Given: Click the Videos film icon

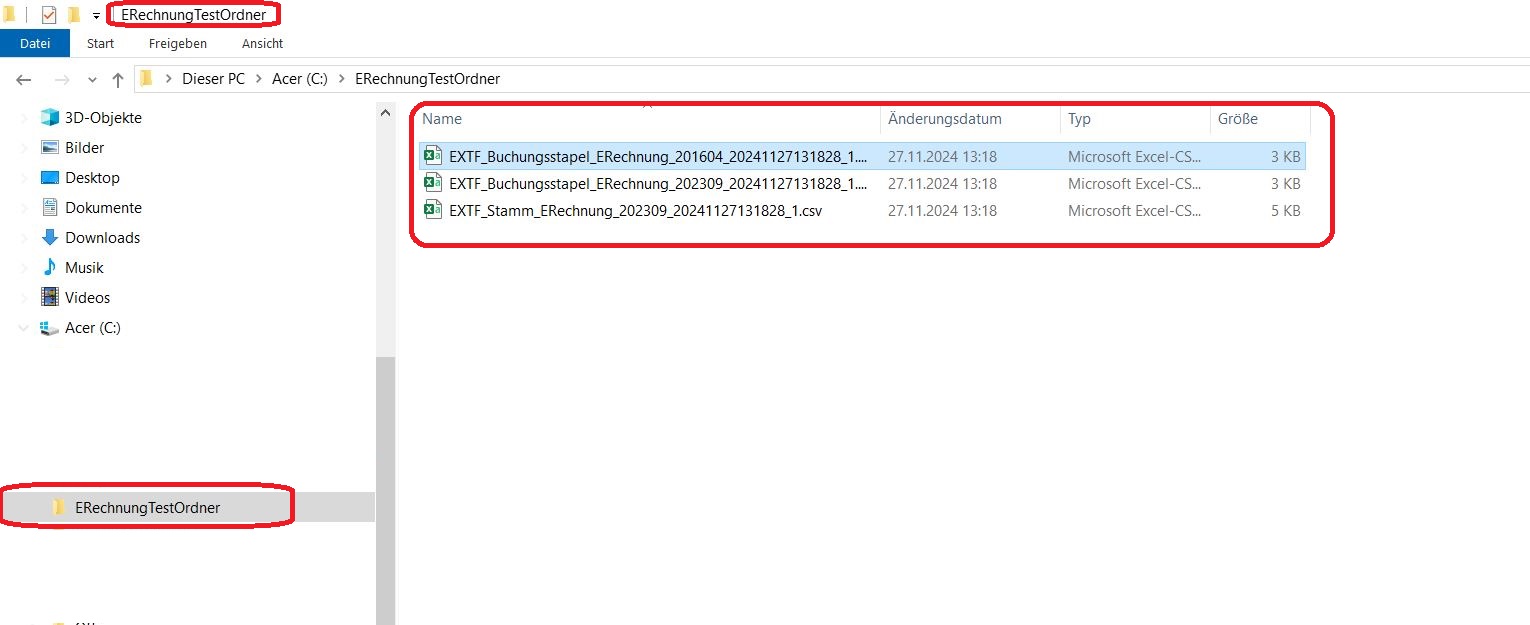Looking at the screenshot, I should 50,298.
